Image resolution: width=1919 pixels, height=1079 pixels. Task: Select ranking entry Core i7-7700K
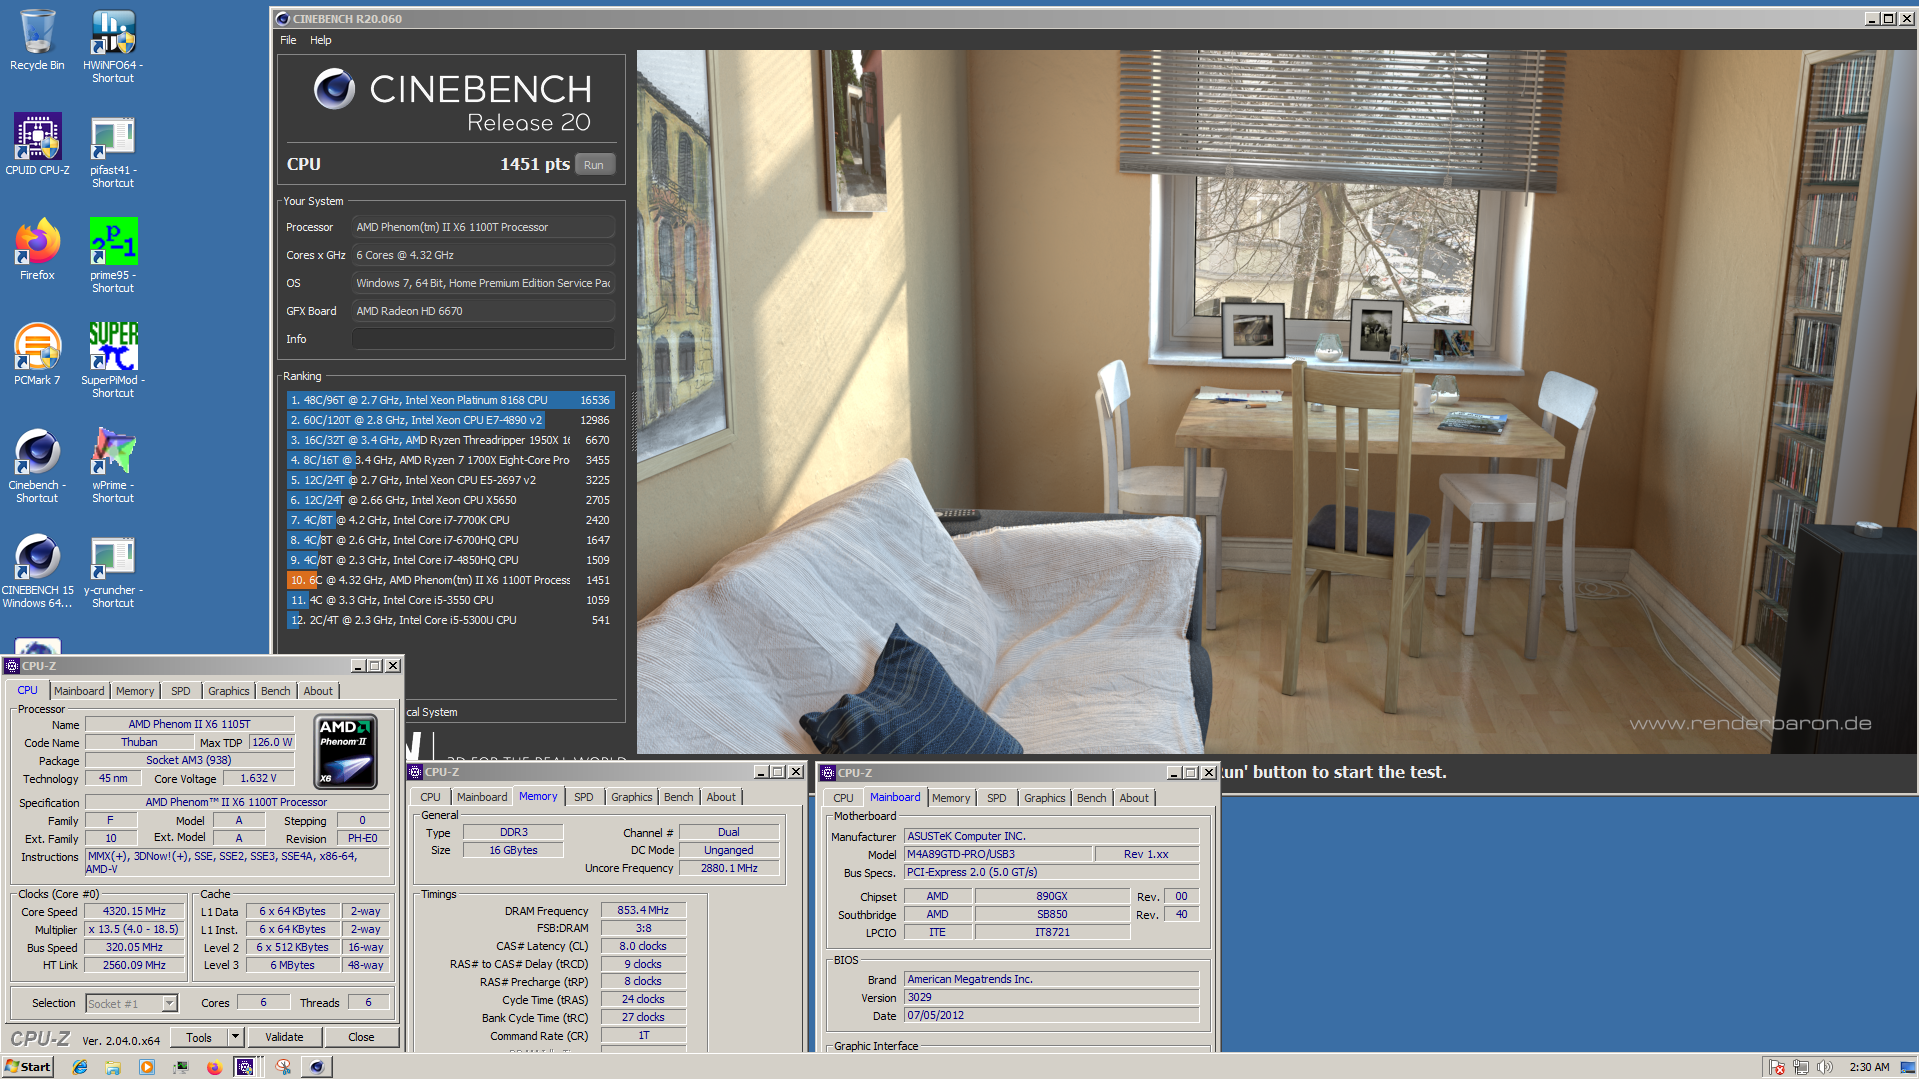450,520
